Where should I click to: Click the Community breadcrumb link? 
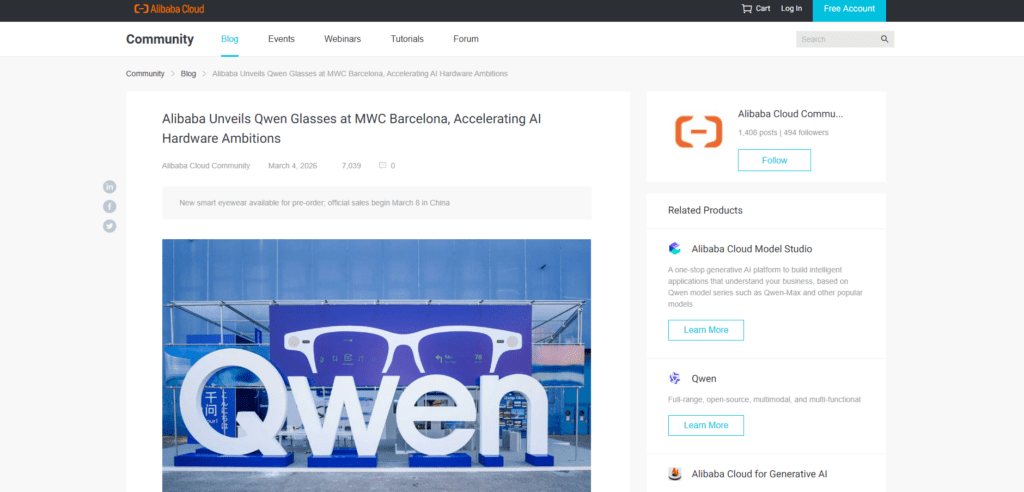[x=145, y=74]
